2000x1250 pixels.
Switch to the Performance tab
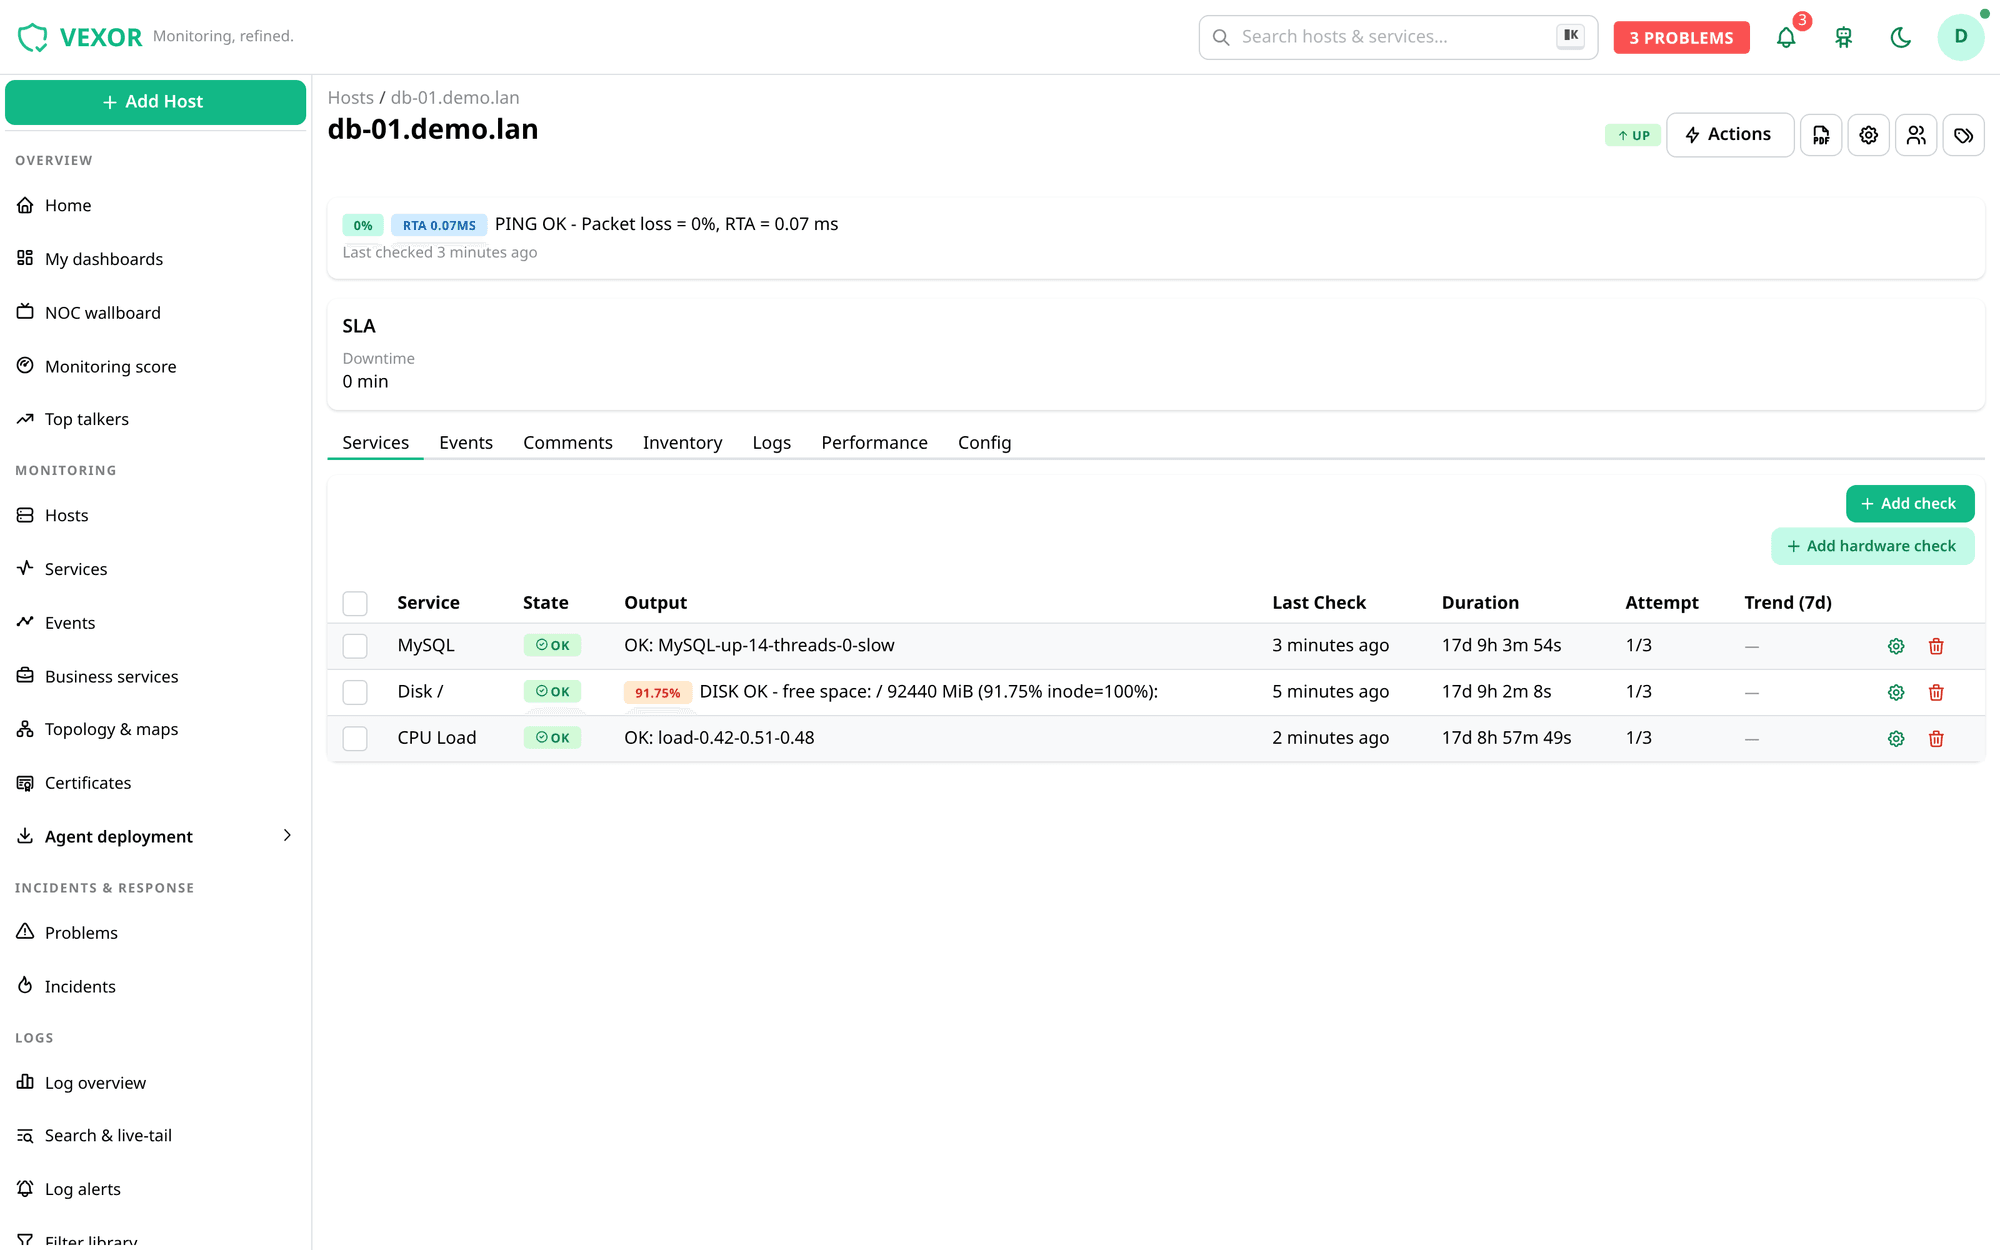click(875, 442)
